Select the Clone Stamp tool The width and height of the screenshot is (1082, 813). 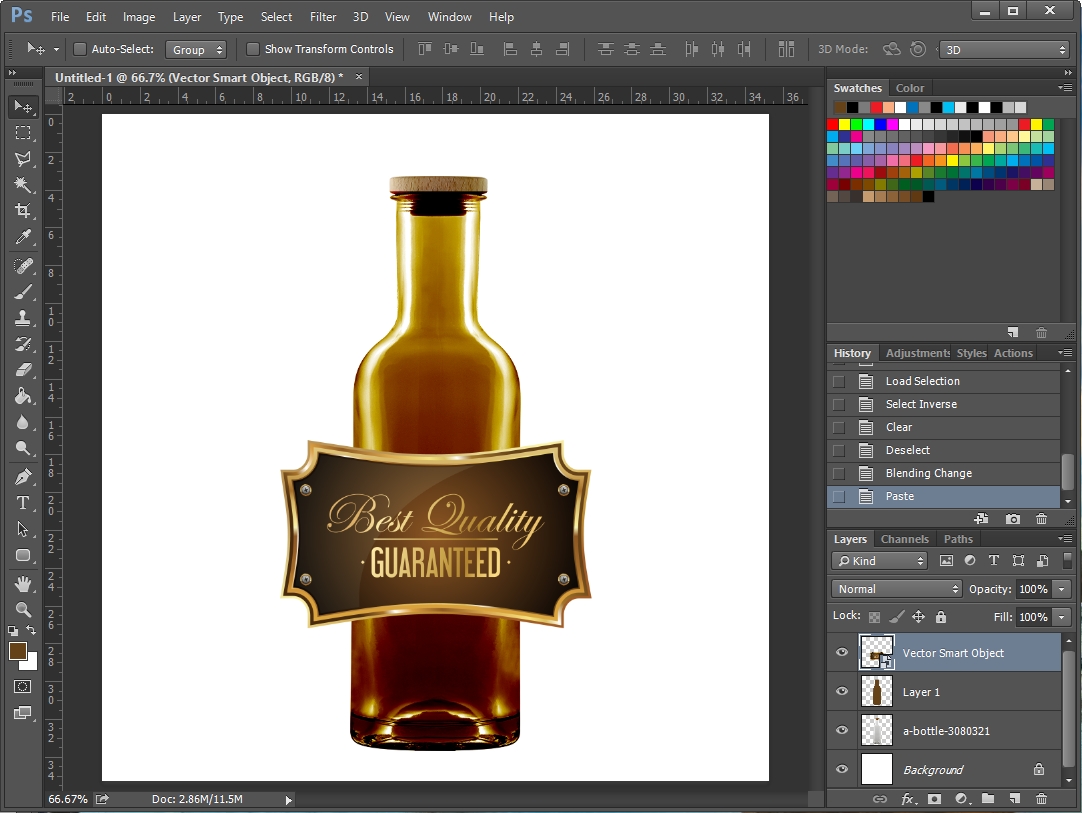23,317
